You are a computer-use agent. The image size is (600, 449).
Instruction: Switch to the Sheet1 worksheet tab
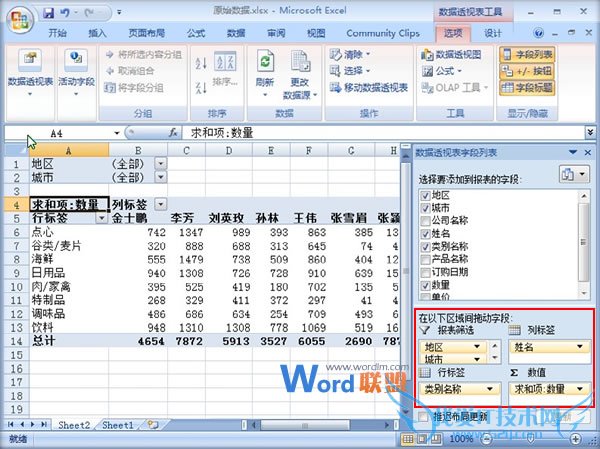[x=117, y=425]
